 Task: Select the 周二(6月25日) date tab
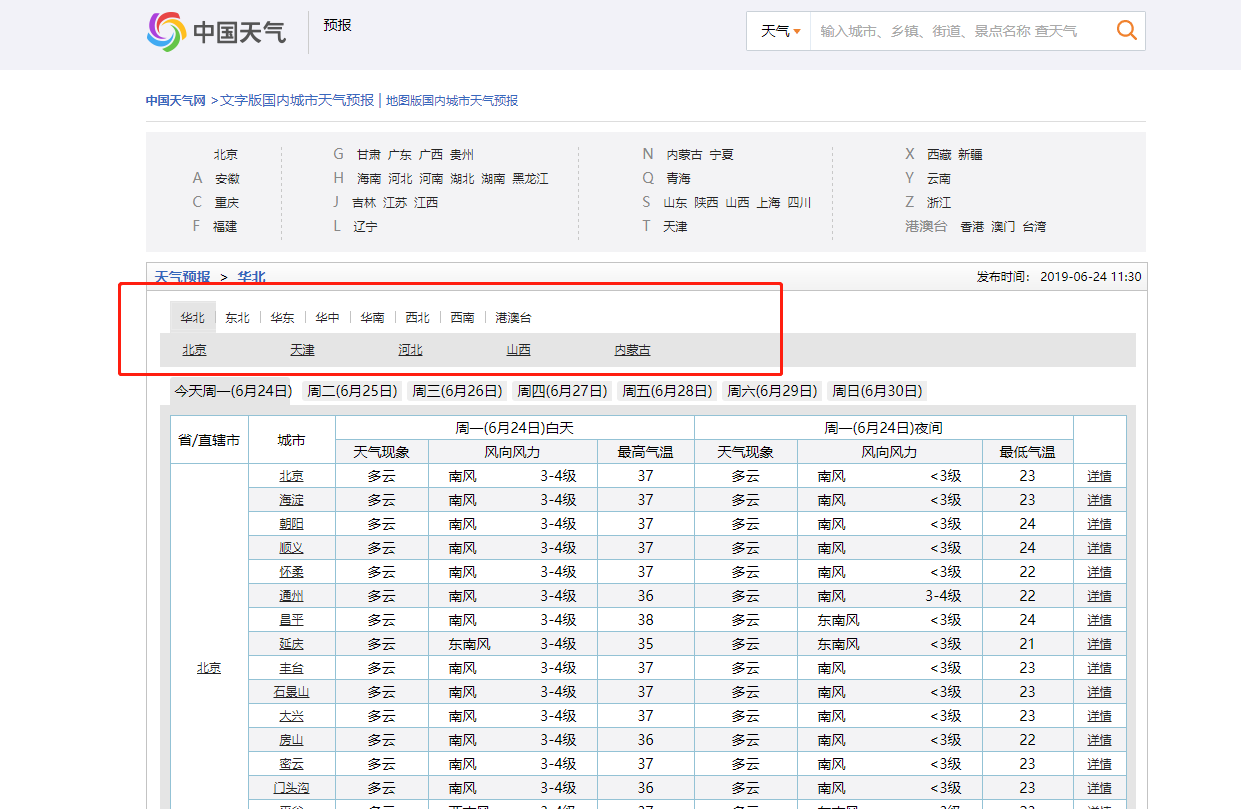(352, 391)
